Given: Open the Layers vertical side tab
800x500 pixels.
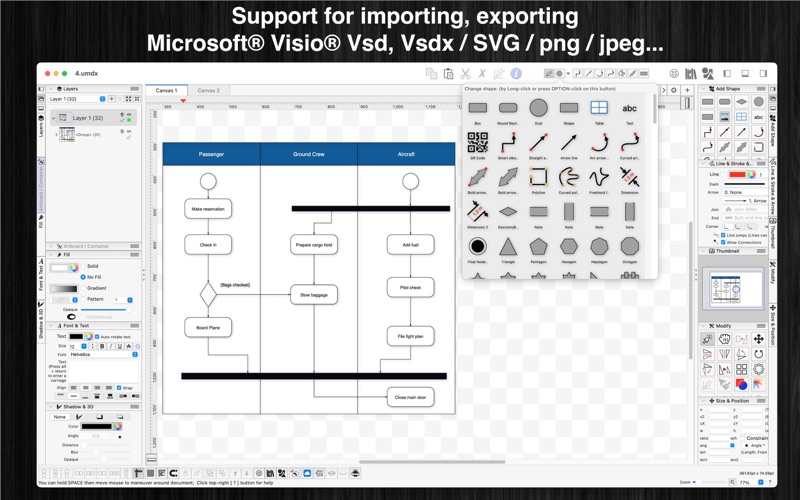Looking at the screenshot, I should pyautogui.click(x=41, y=127).
